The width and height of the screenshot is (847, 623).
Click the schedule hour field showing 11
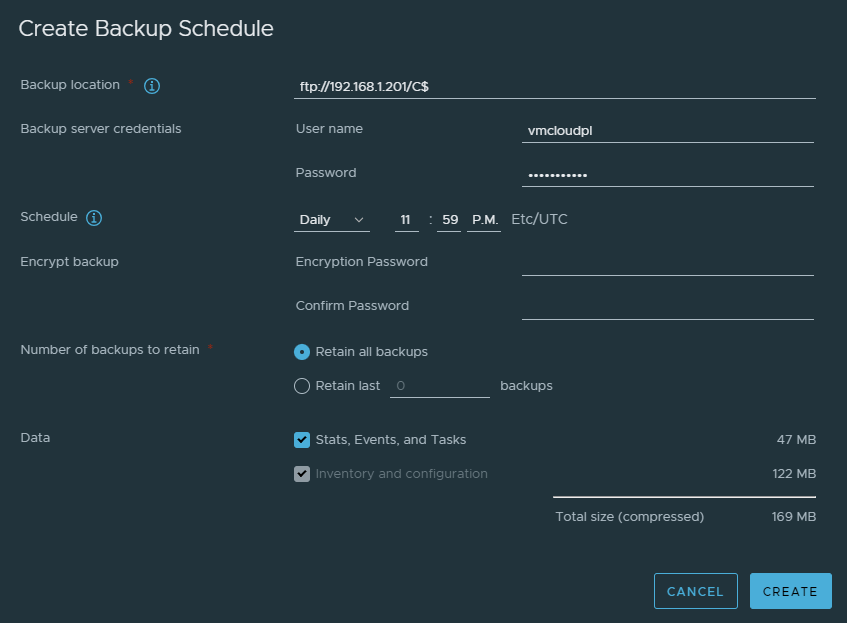point(406,220)
